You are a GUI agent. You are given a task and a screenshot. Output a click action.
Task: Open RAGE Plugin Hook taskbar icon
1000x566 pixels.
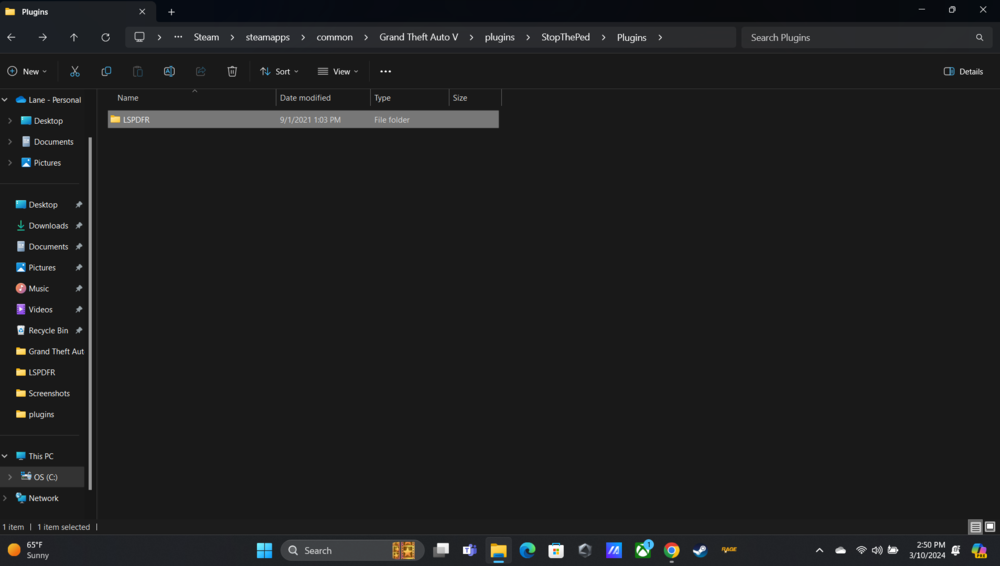click(729, 549)
